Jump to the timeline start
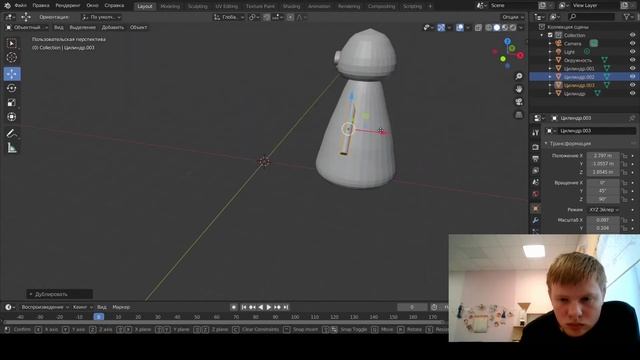 (244, 307)
